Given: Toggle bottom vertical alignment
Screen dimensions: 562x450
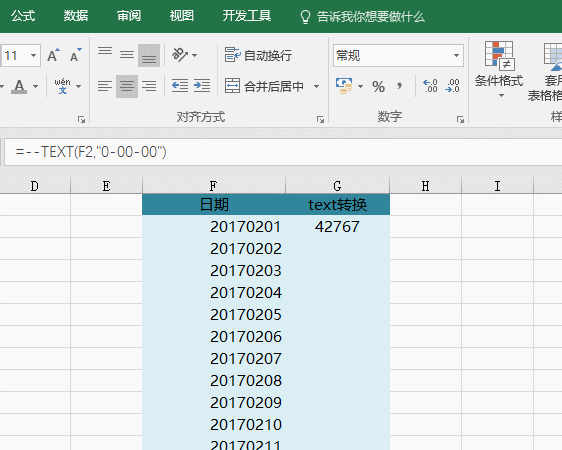Looking at the screenshot, I should point(149,56).
